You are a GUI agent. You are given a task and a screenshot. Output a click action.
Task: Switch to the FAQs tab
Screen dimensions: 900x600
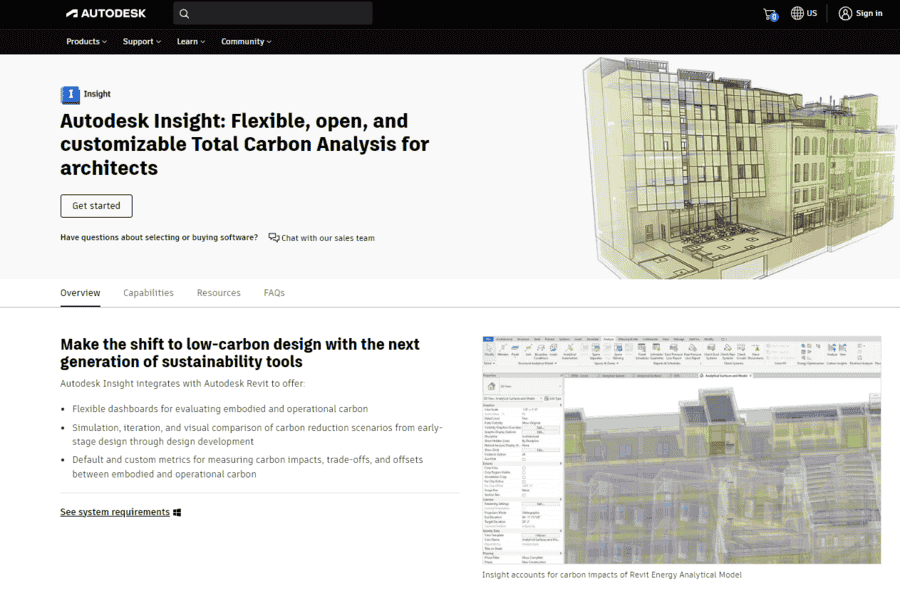point(274,293)
